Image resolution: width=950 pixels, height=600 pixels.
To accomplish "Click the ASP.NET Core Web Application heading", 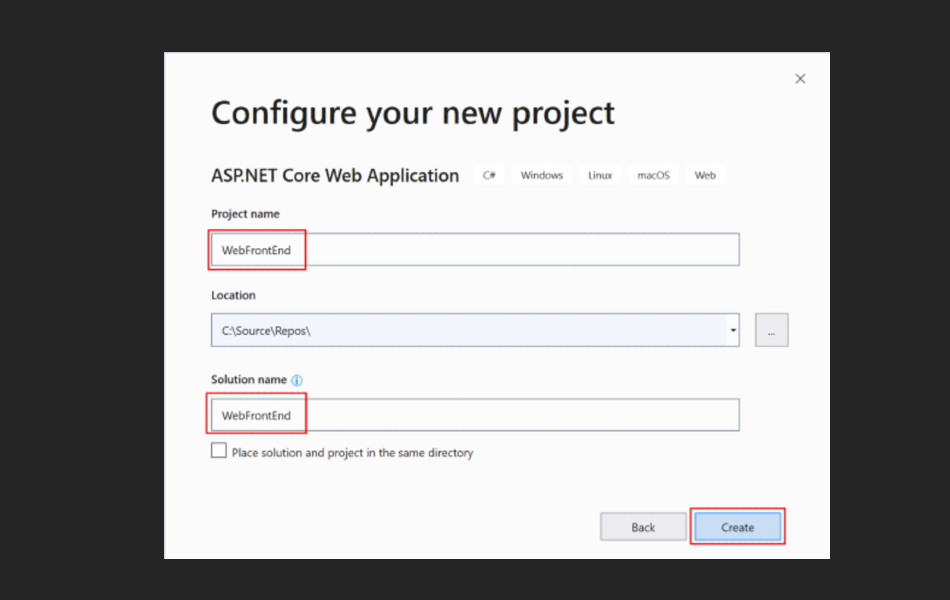I will [x=334, y=175].
